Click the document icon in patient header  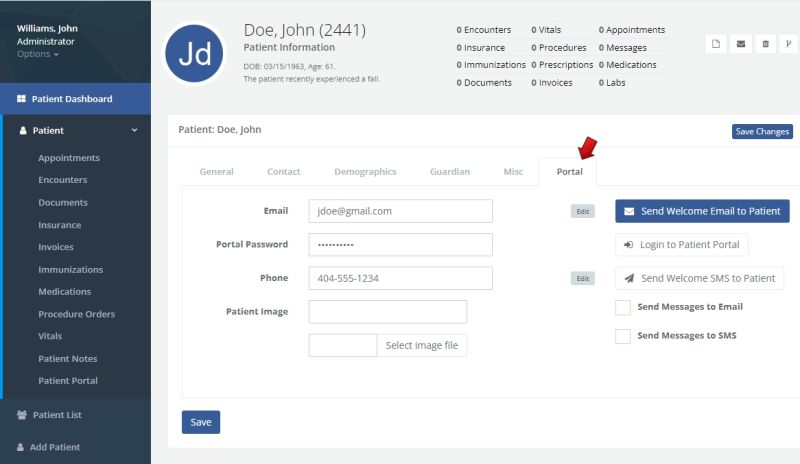click(716, 44)
